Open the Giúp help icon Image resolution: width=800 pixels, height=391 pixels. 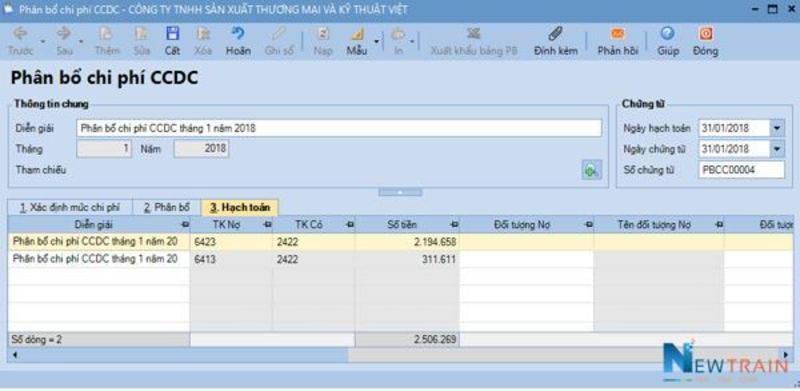[x=667, y=34]
